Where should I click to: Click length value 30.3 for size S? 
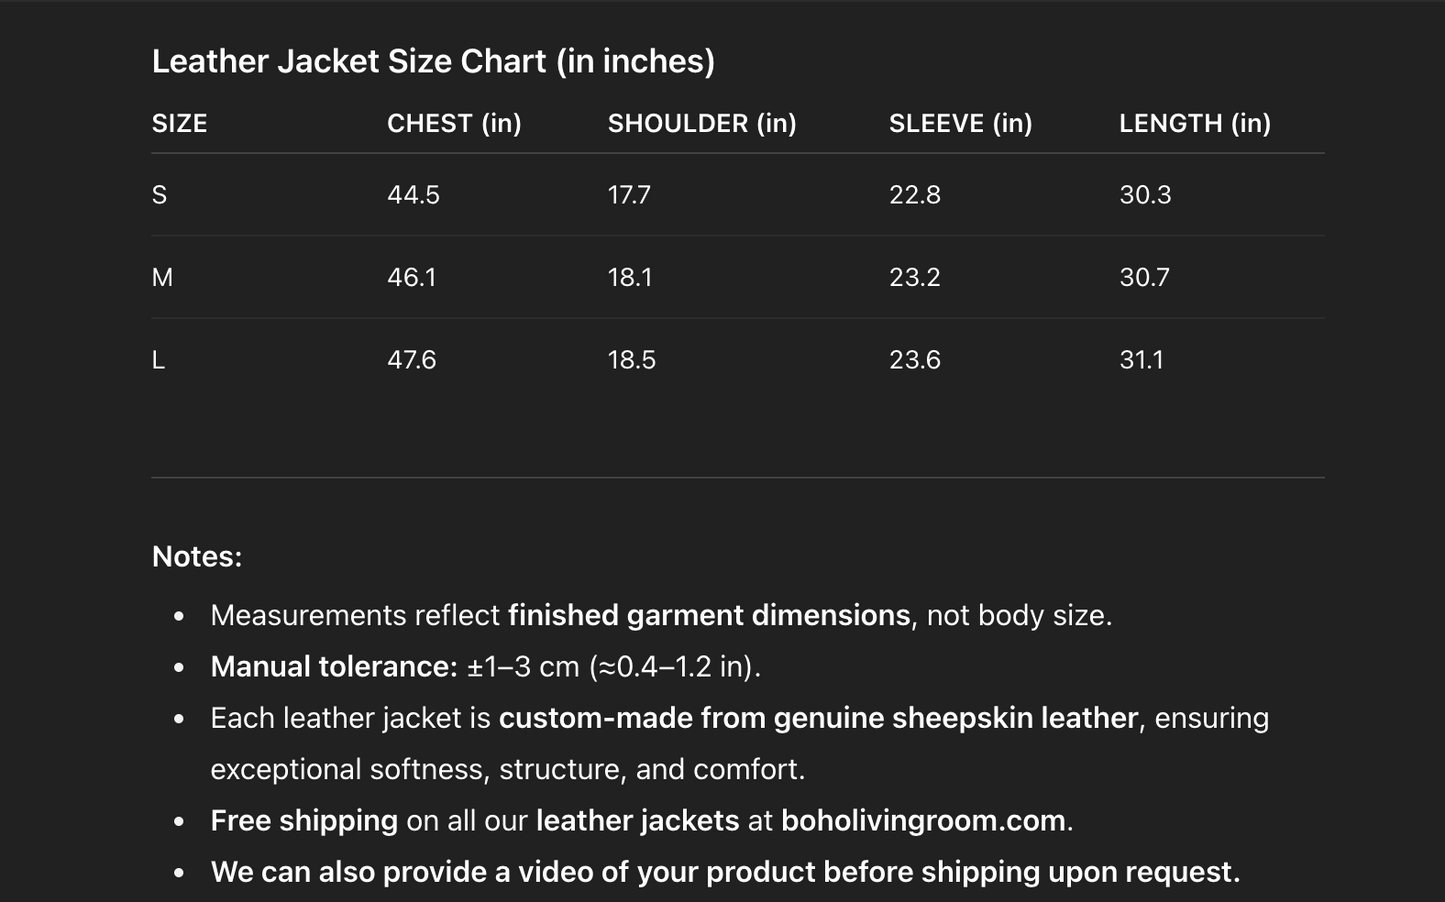[1145, 195]
